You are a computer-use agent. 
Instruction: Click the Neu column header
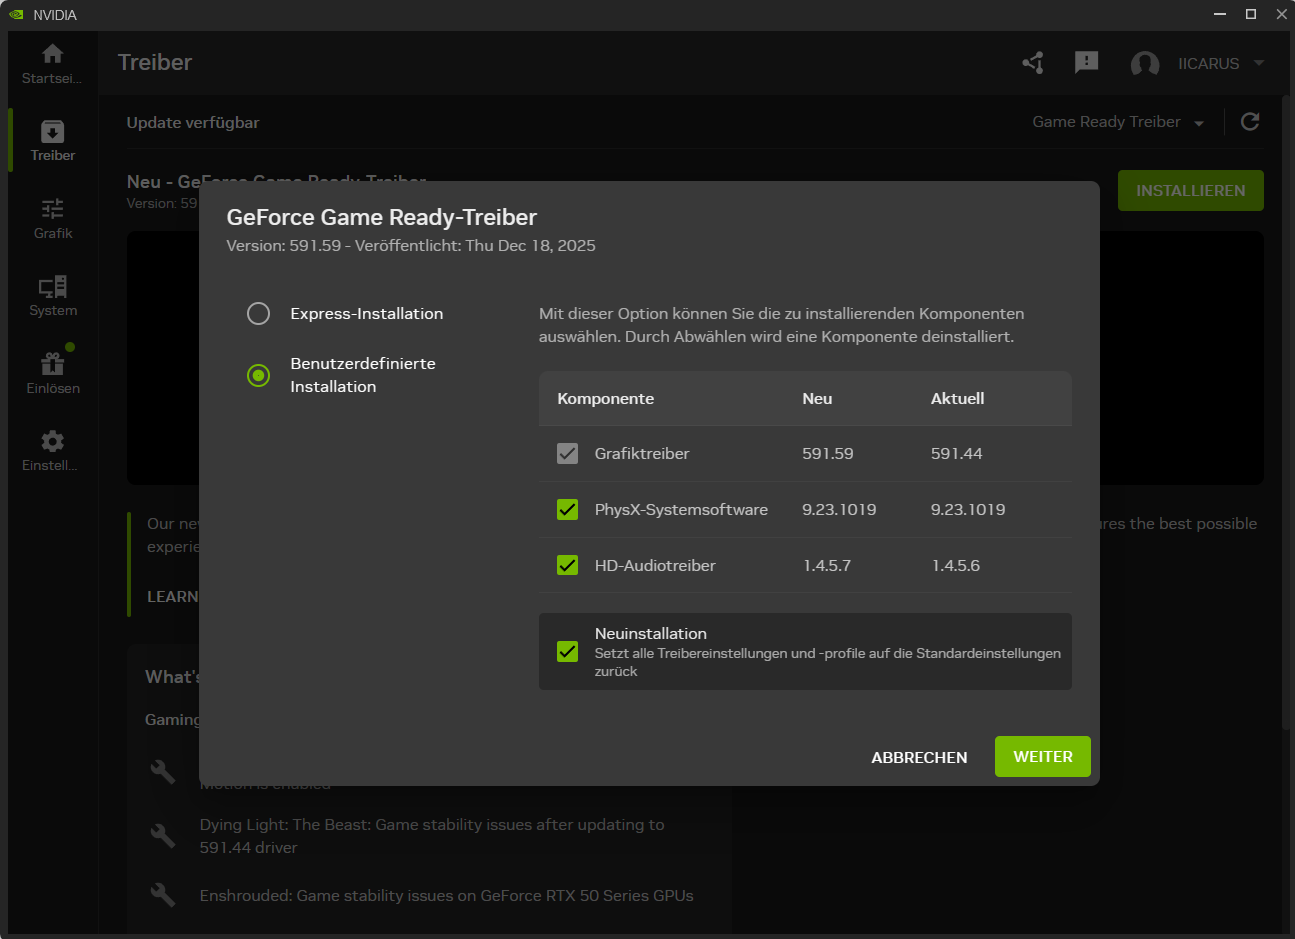(x=817, y=399)
